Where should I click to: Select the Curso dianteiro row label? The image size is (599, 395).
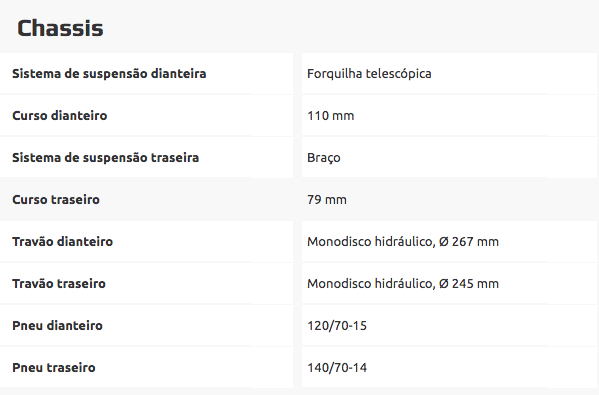[x=60, y=115]
